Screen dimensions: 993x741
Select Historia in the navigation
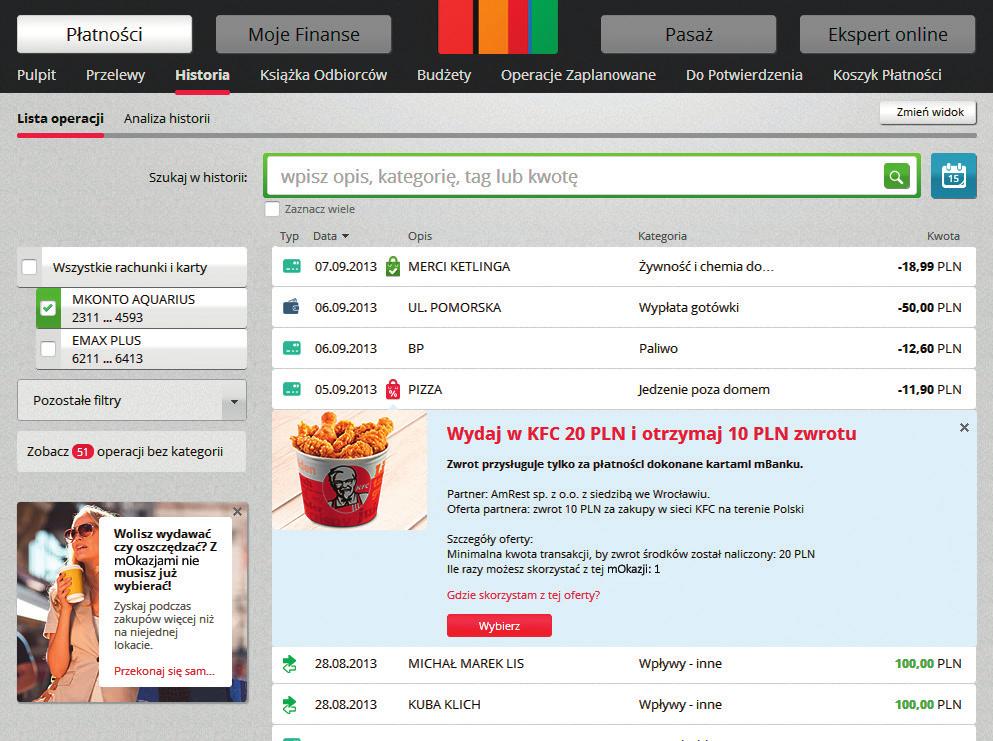click(202, 75)
